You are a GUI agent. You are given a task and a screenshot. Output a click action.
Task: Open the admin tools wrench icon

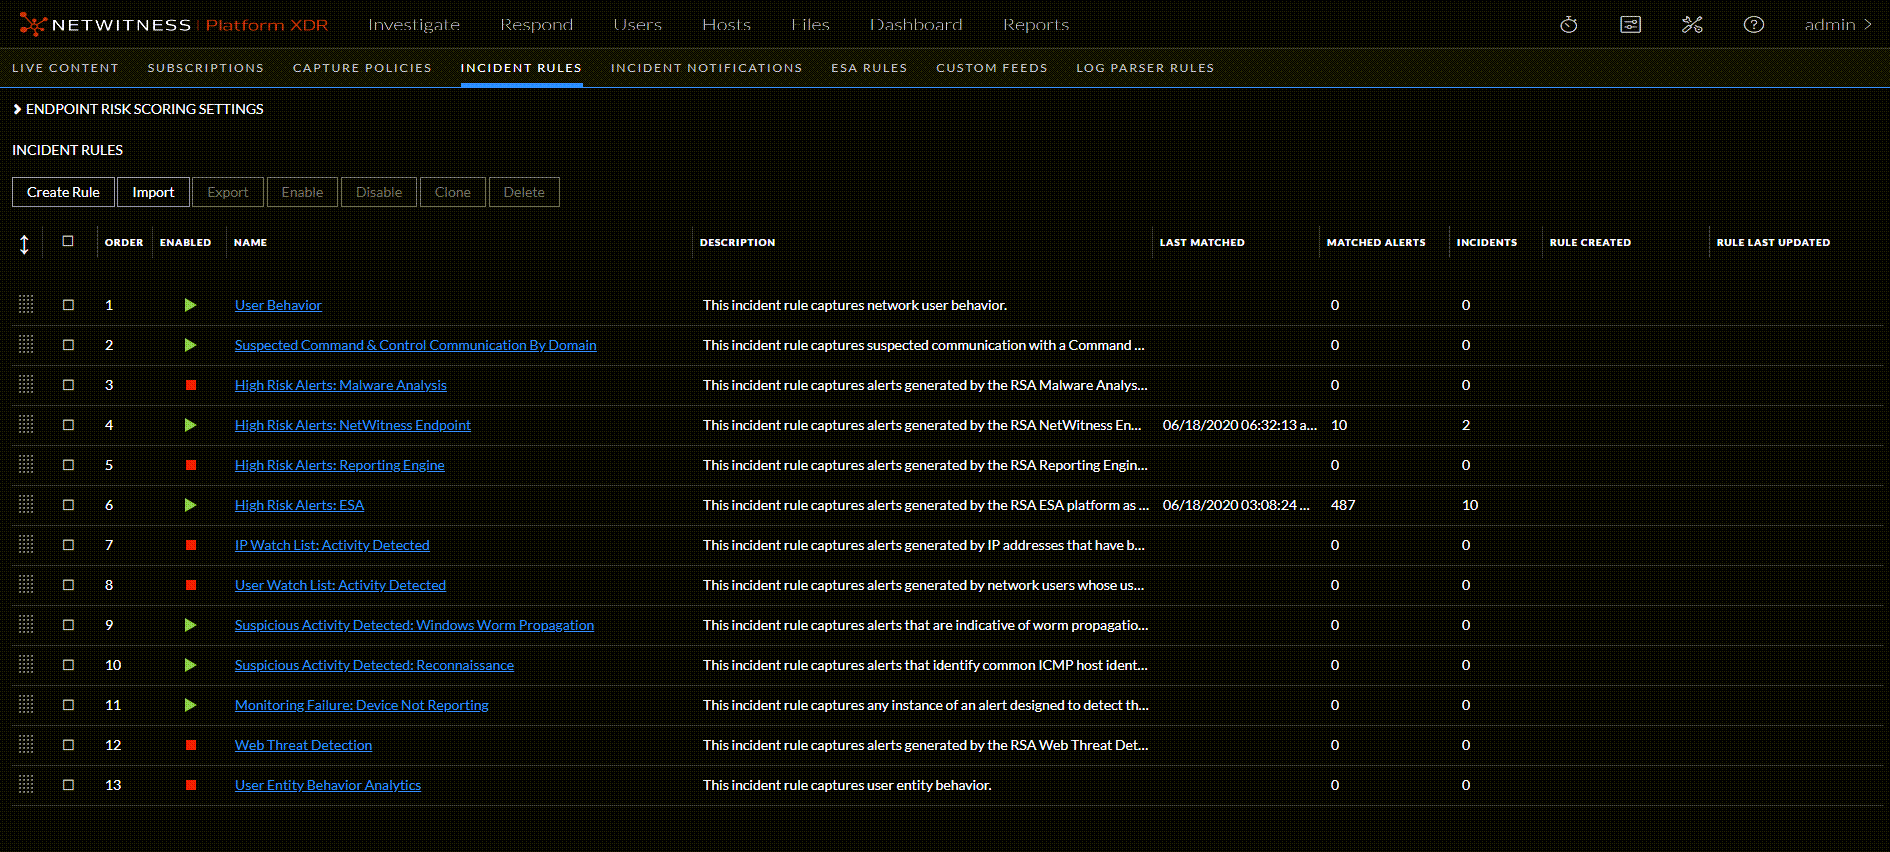coord(1692,25)
